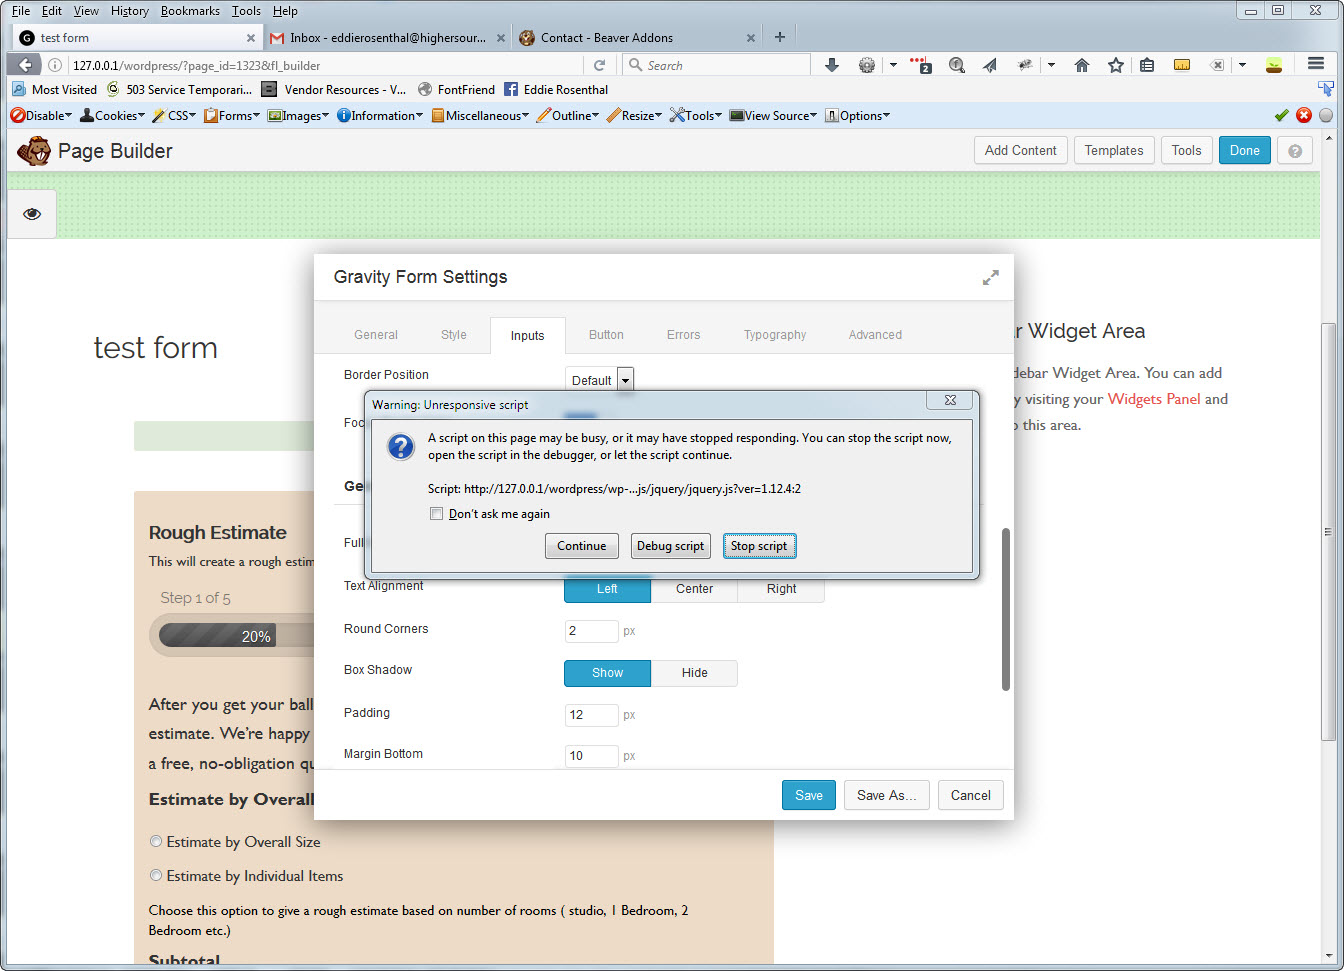Click the 20% form progress bar
The height and width of the screenshot is (971, 1344).
point(230,636)
